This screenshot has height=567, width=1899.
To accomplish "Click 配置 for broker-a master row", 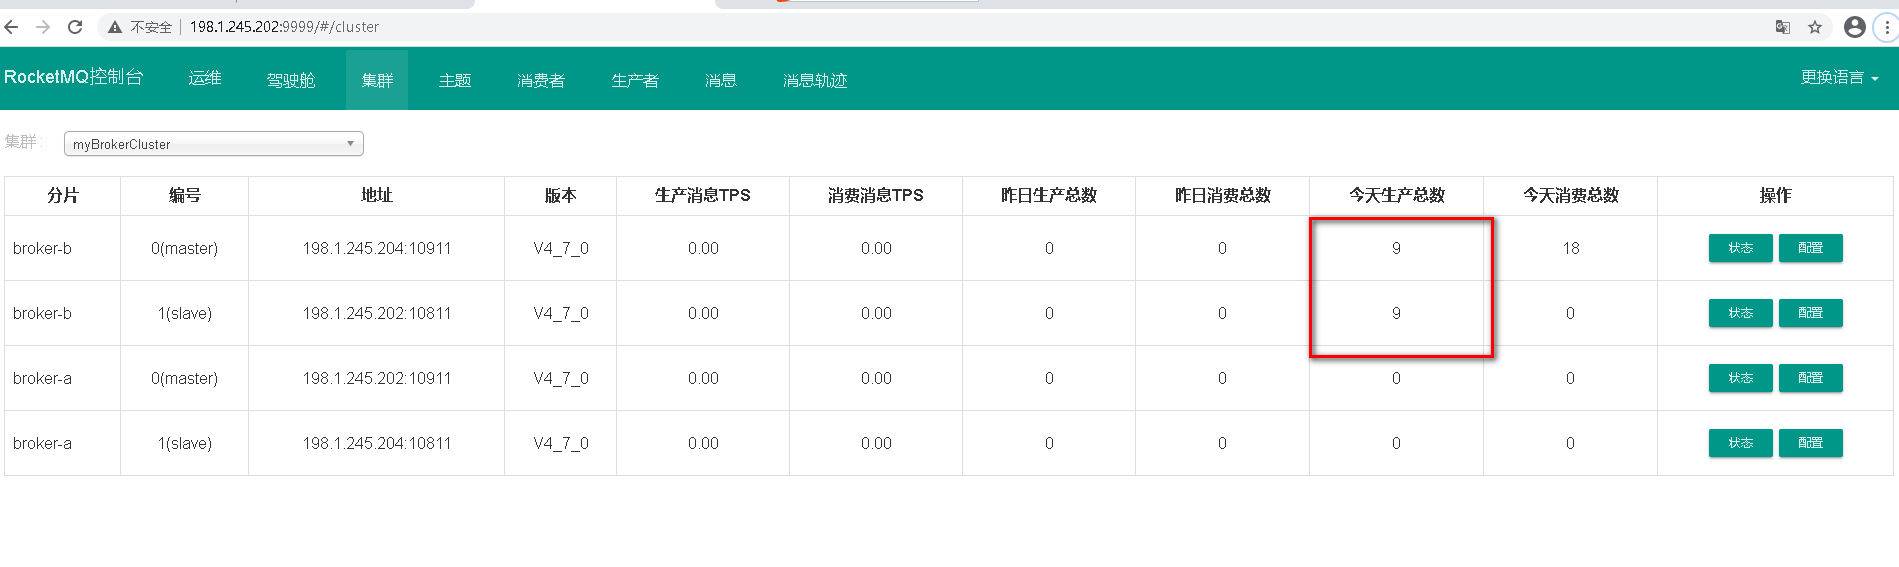I will click(1810, 378).
